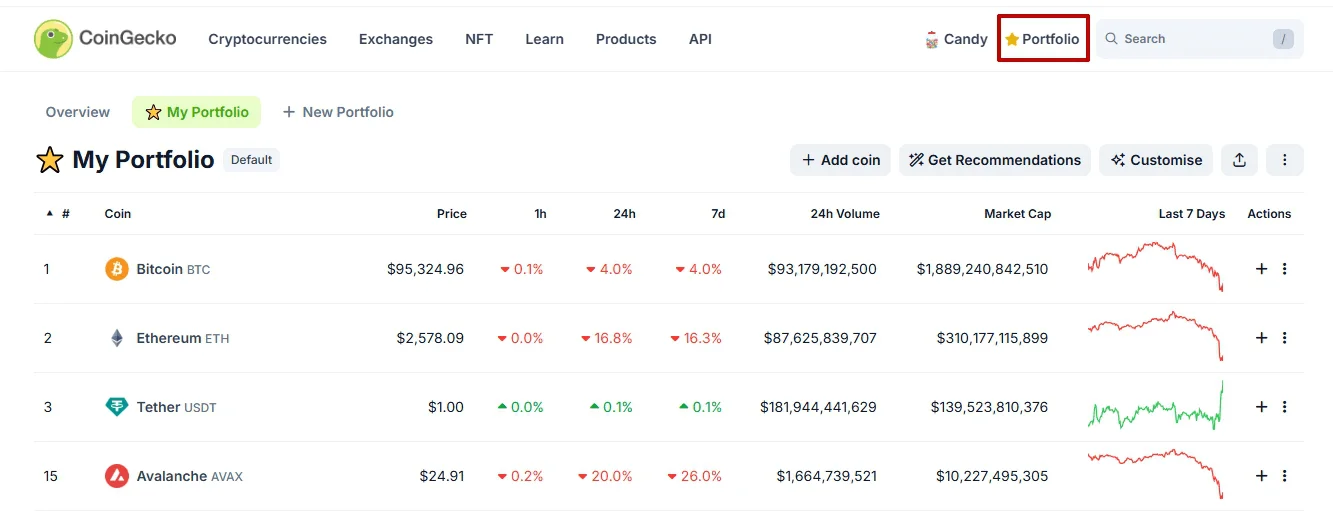The width and height of the screenshot is (1333, 511).
Task: Sort by 24h Volume column header
Action: coord(845,214)
